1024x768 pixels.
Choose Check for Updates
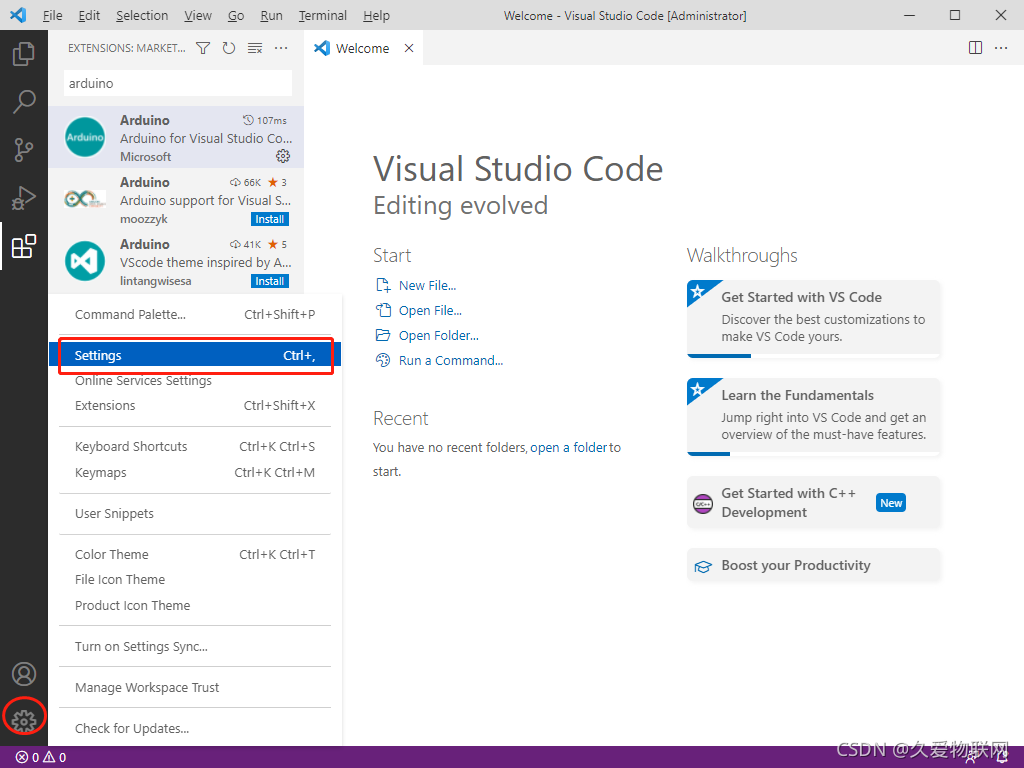click(x=195, y=729)
